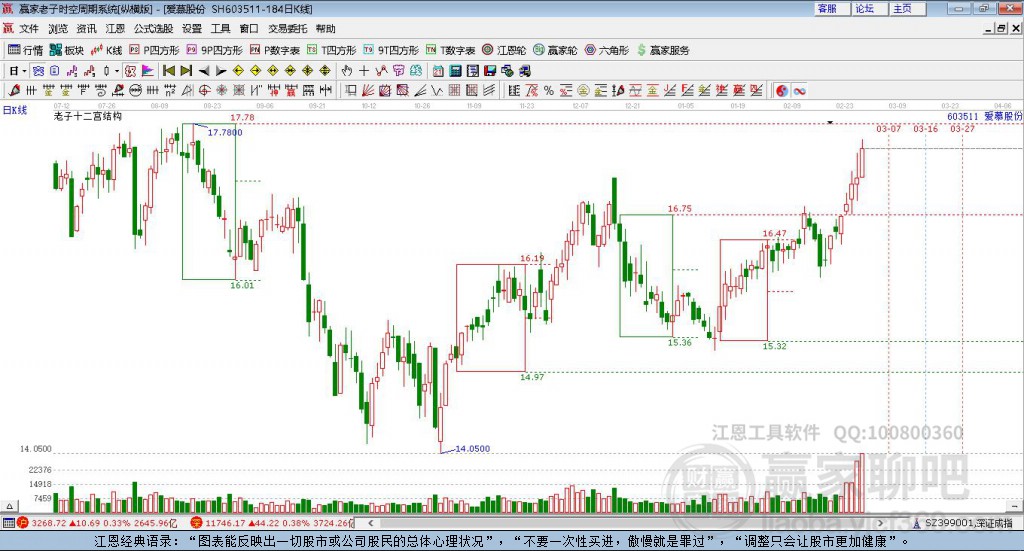Jump to the first bar button
Screen dimensions: 1024x551
(x=168, y=71)
